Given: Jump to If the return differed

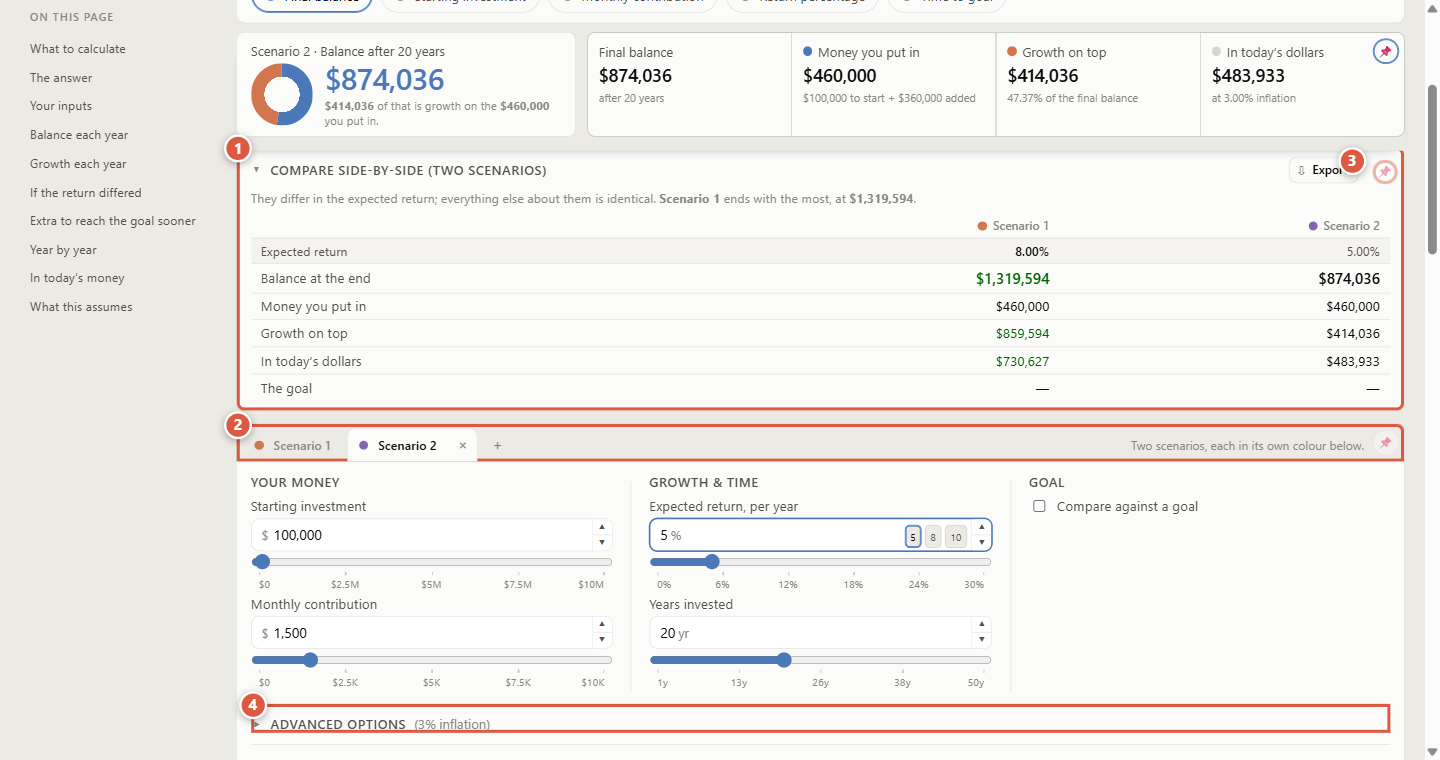Looking at the screenshot, I should tap(86, 193).
